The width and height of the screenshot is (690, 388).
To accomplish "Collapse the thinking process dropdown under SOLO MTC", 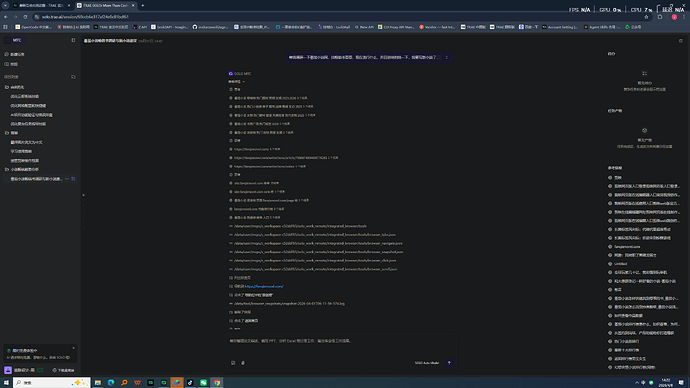I will point(236,81).
